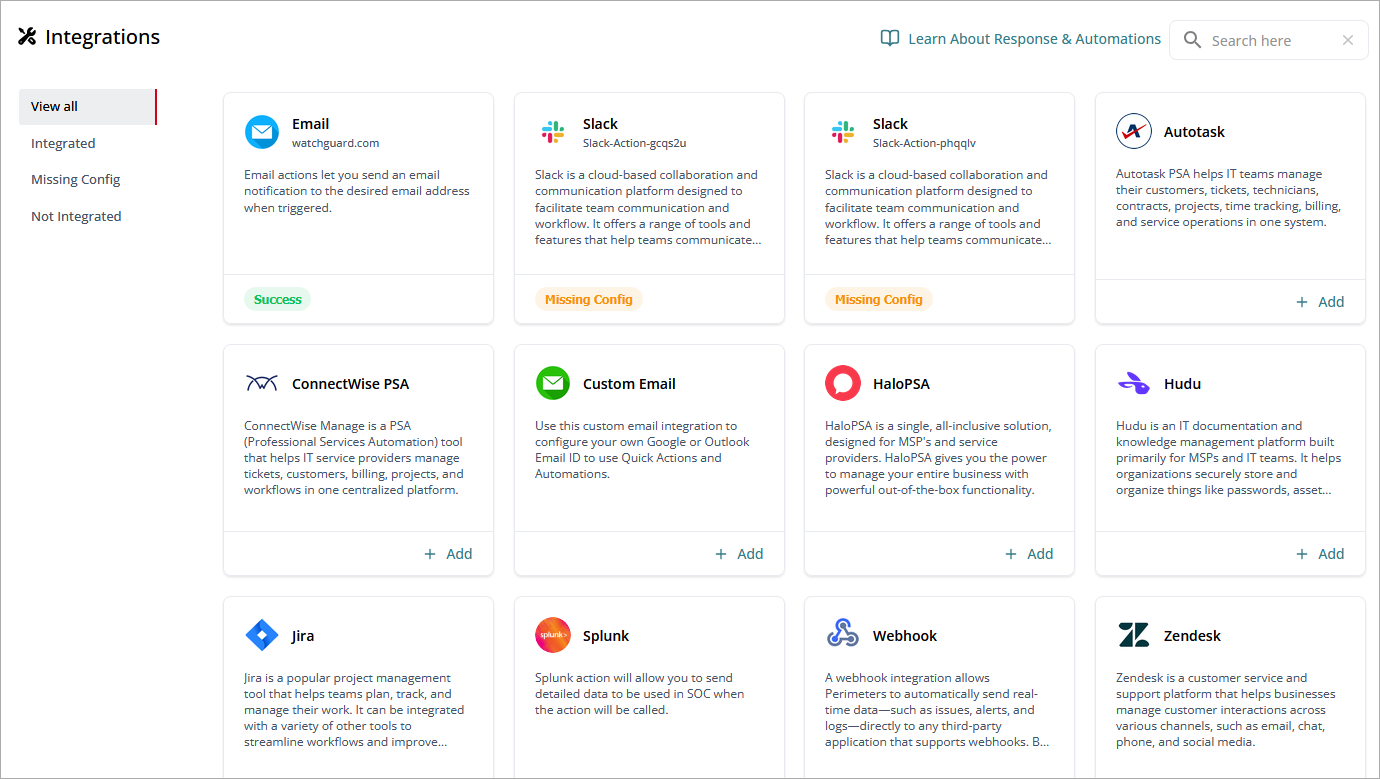Click the Autotask logo icon

click(1133, 131)
